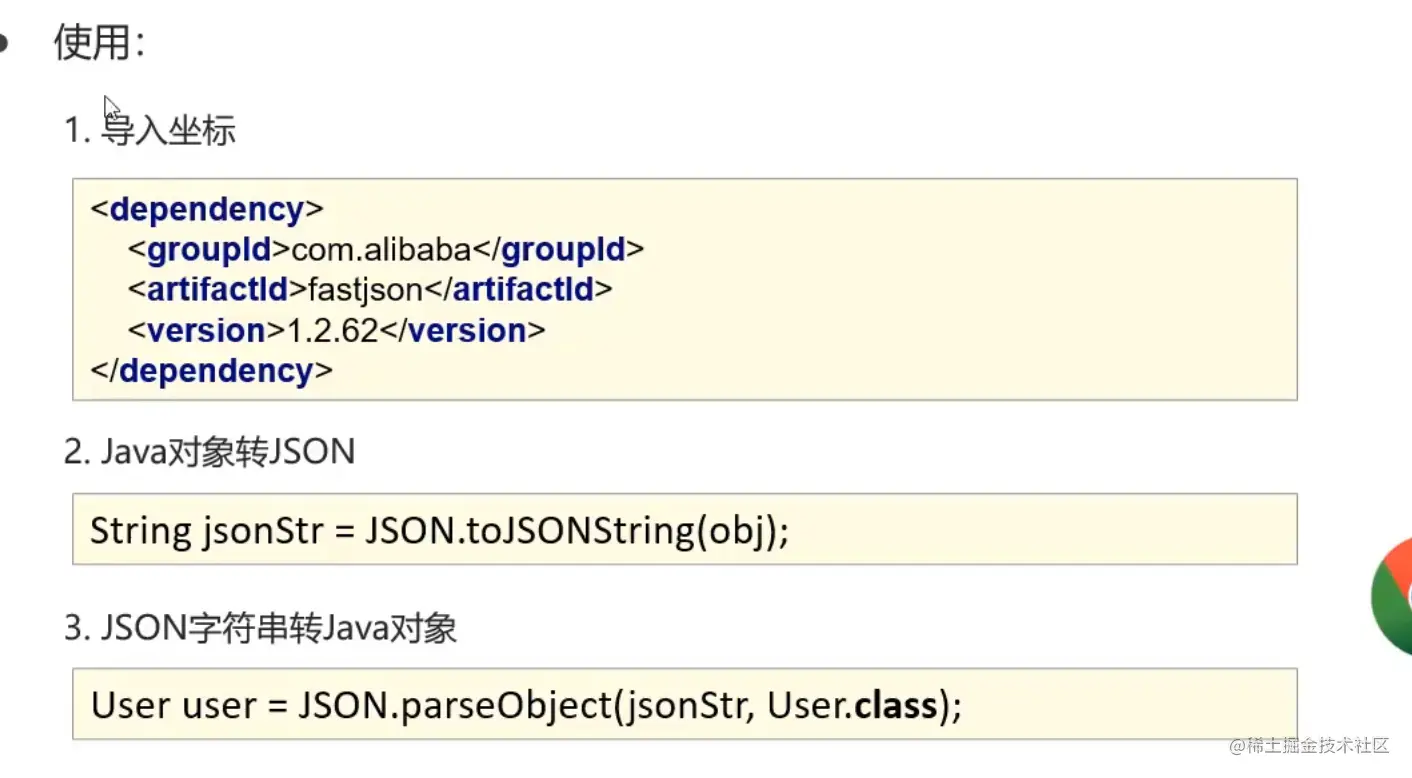
Task: Click the User.class argument
Action: (852, 706)
